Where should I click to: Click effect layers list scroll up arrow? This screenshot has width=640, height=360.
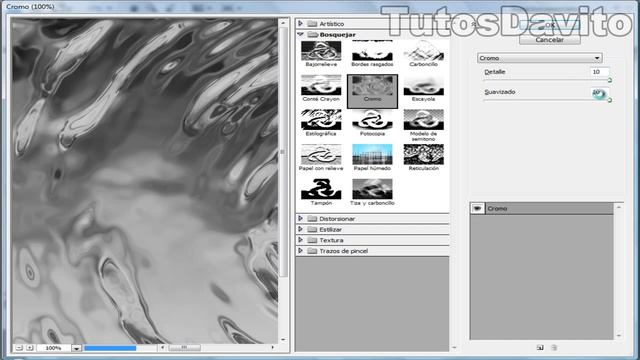619,207
